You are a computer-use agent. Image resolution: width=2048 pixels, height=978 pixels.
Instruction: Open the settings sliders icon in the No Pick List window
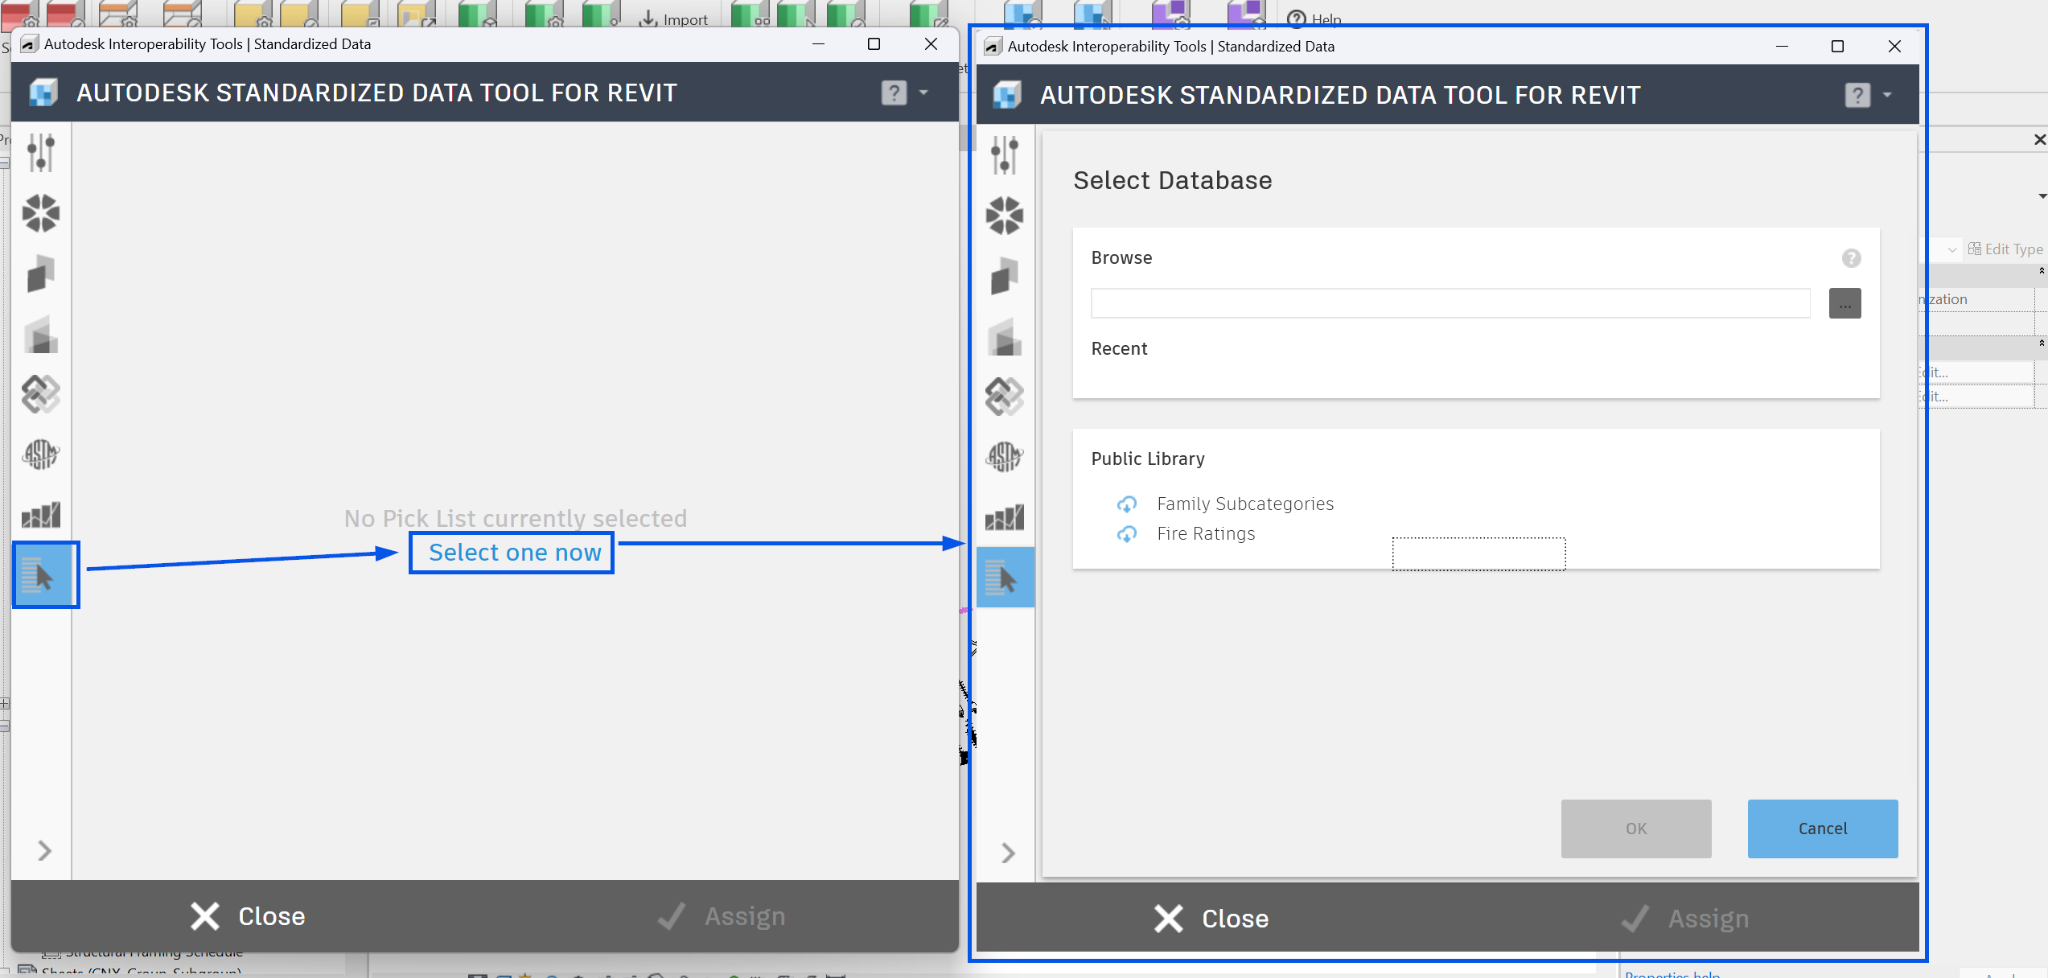click(41, 153)
